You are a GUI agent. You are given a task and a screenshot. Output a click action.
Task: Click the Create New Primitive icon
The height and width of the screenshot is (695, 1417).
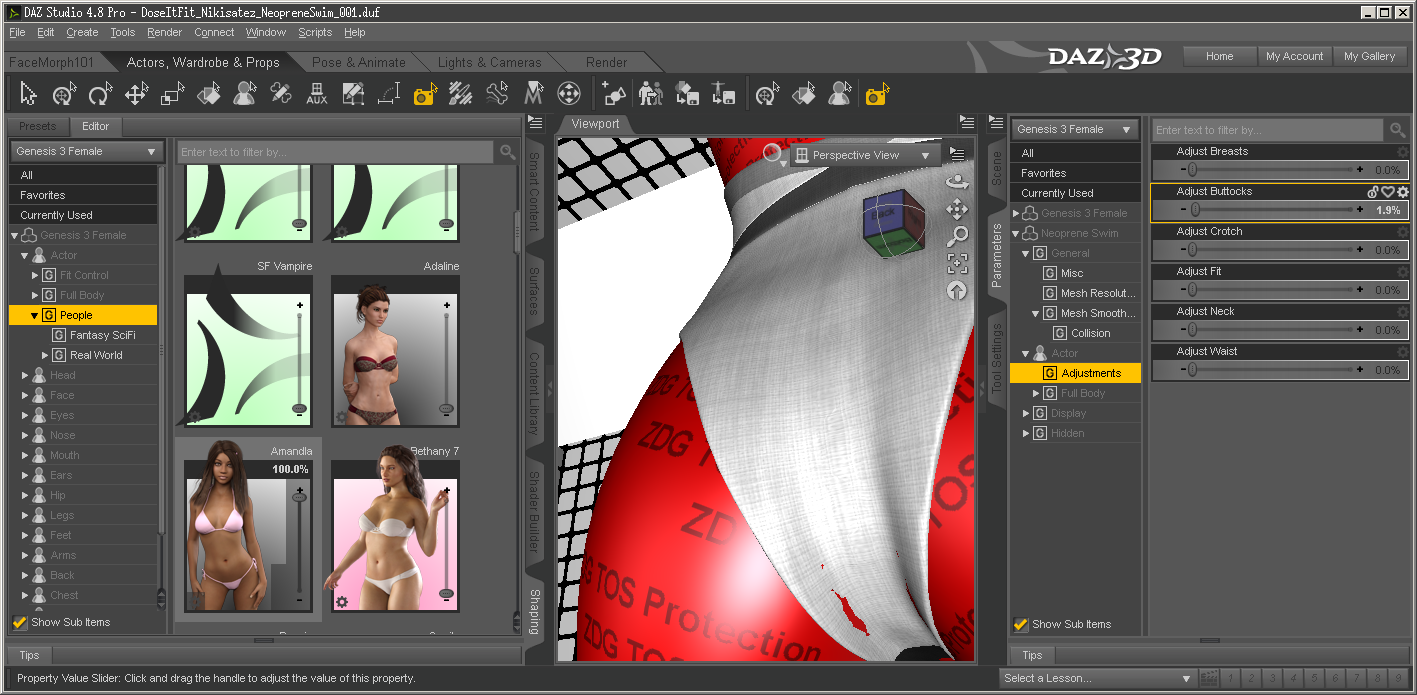(614, 95)
